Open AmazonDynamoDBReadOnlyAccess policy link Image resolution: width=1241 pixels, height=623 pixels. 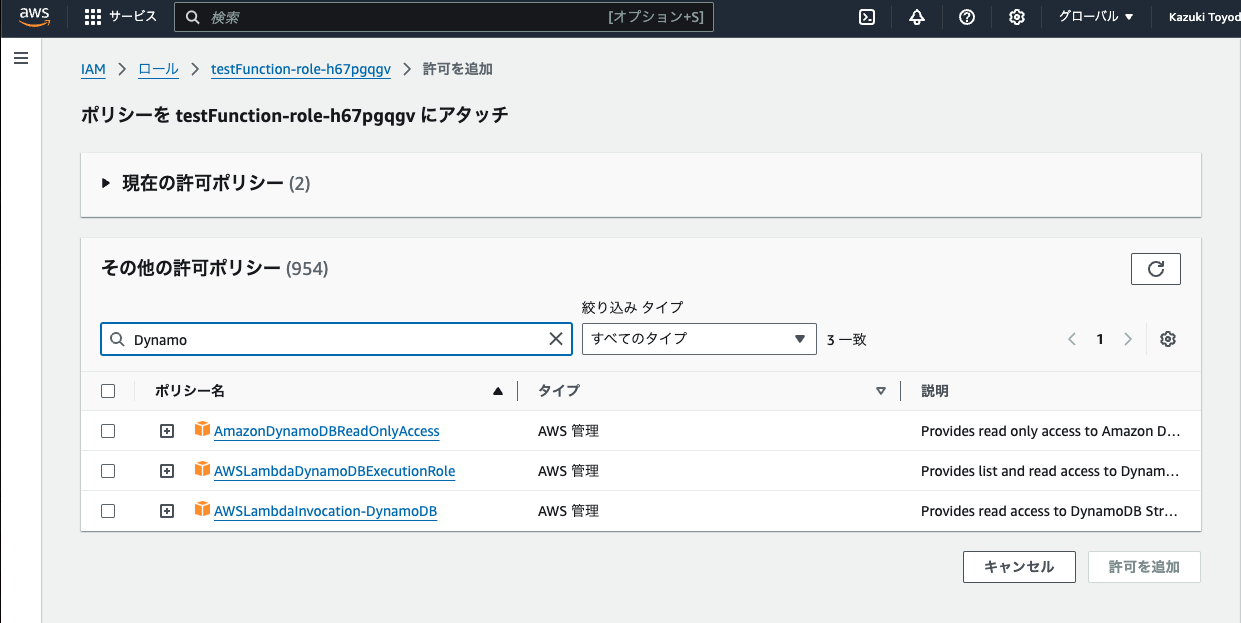(327, 431)
